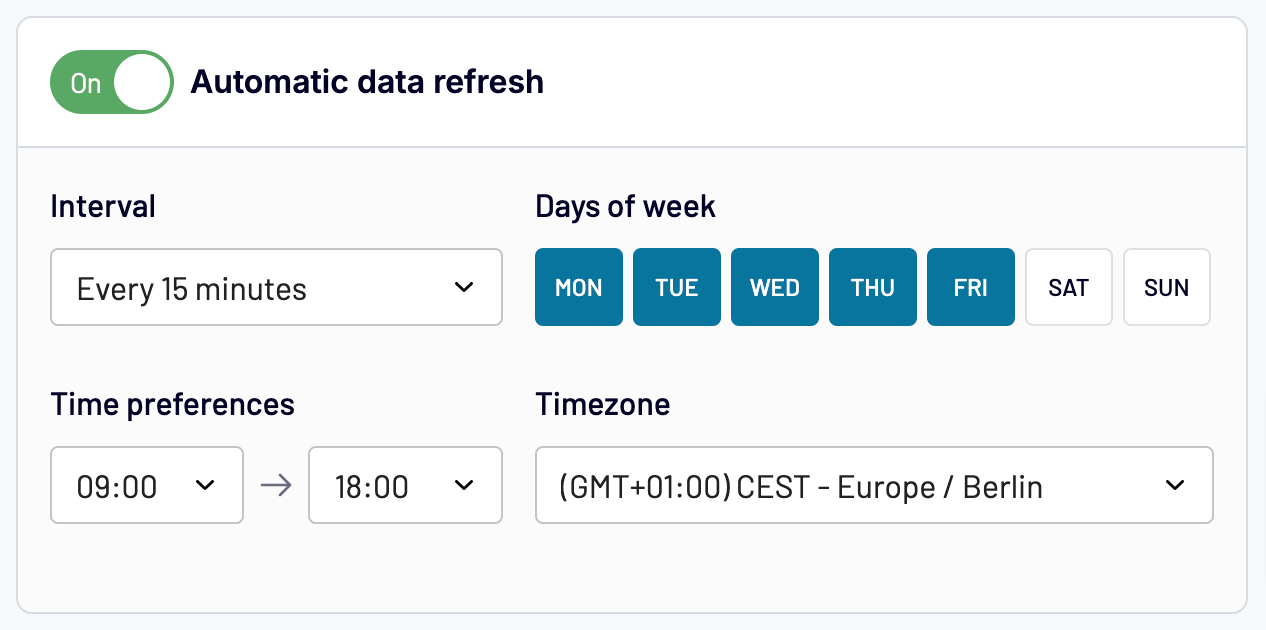Toggle off the TUE day button
1266x630 pixels.
point(676,287)
